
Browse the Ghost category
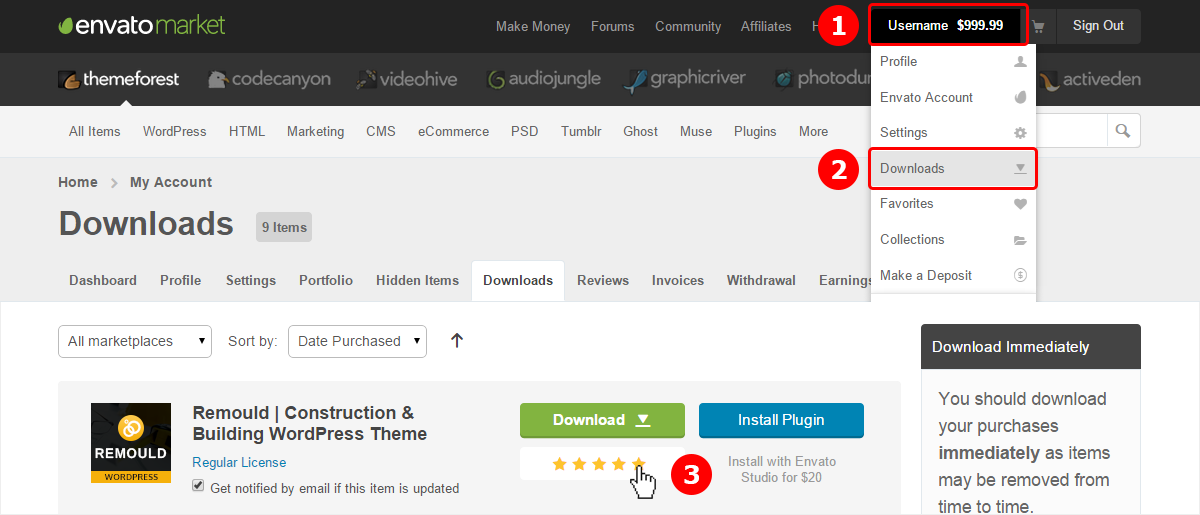[x=641, y=131]
